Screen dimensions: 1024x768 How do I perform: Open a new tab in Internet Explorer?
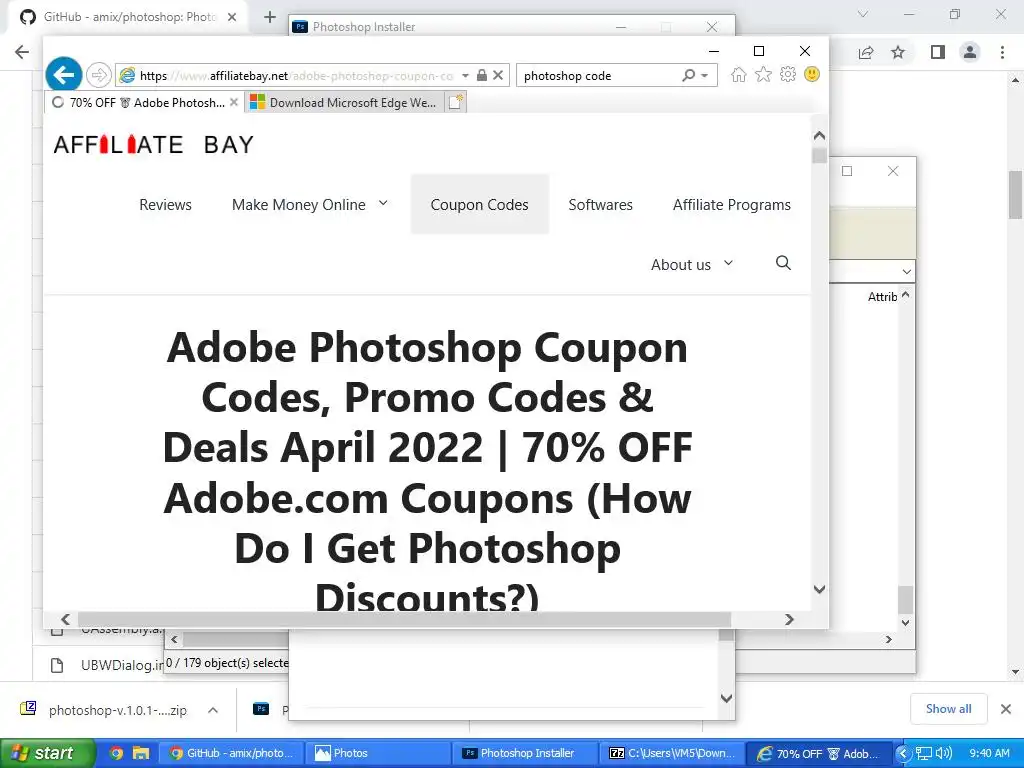click(x=455, y=102)
